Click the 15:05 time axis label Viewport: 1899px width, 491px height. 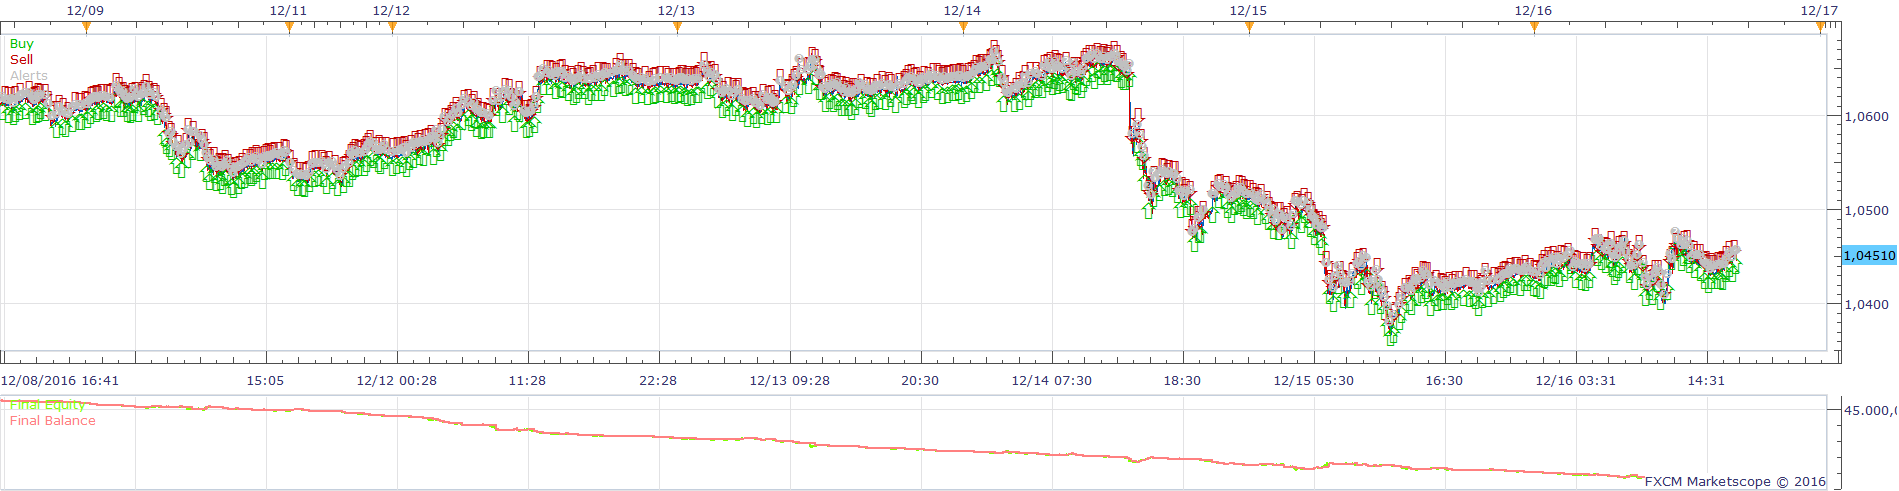coord(265,381)
